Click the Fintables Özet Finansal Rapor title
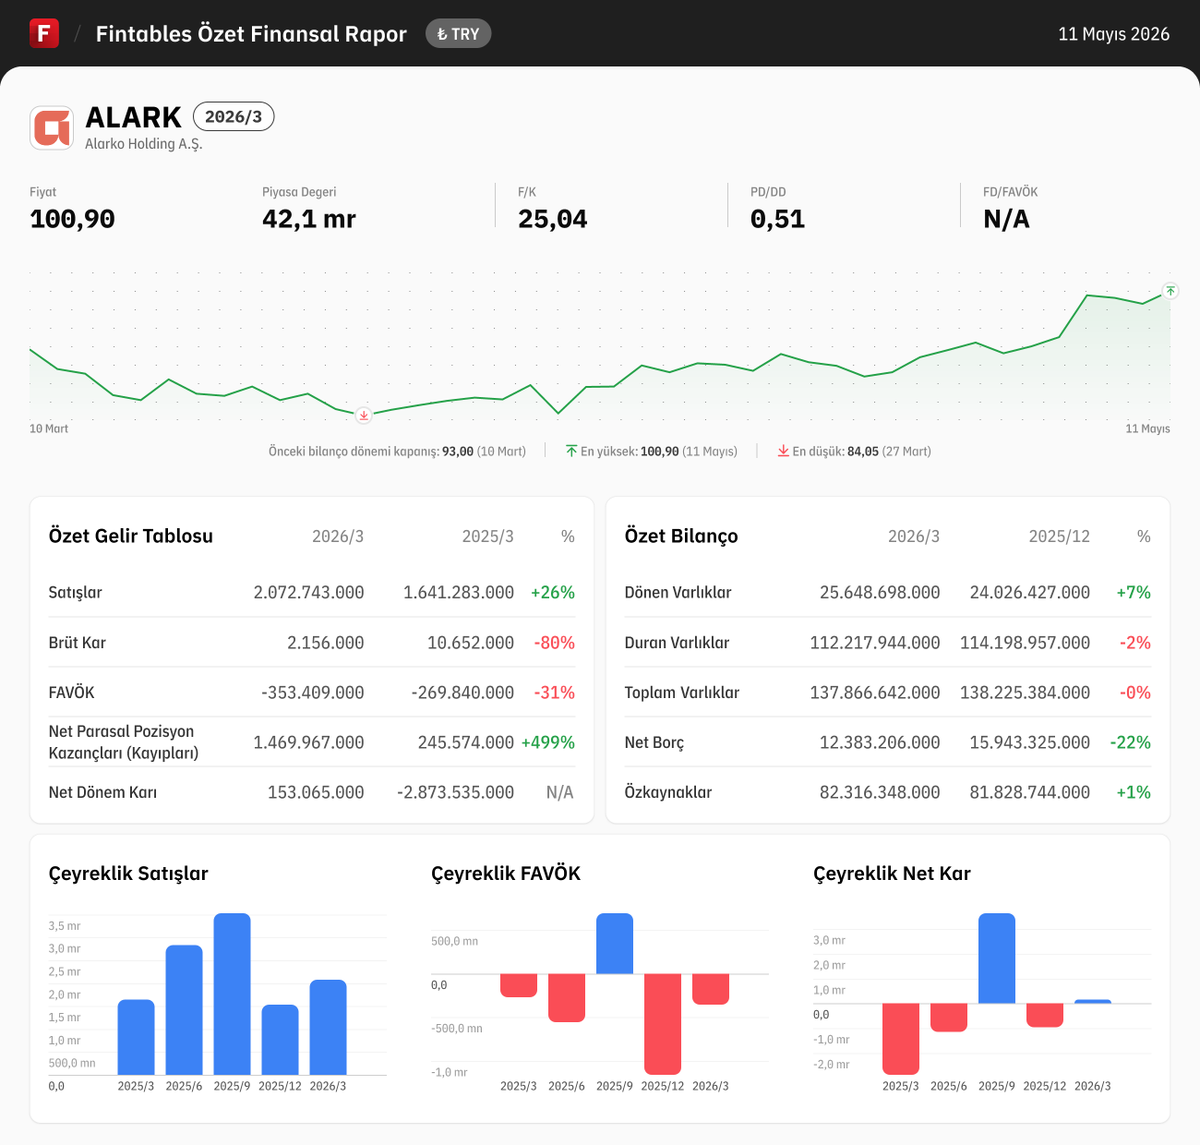The width and height of the screenshot is (1200, 1145). [x=251, y=34]
